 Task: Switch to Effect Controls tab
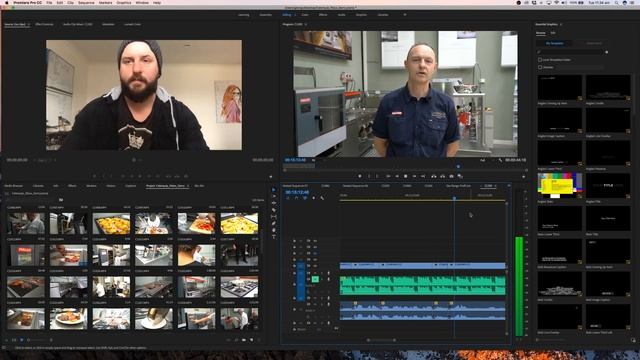(44, 24)
